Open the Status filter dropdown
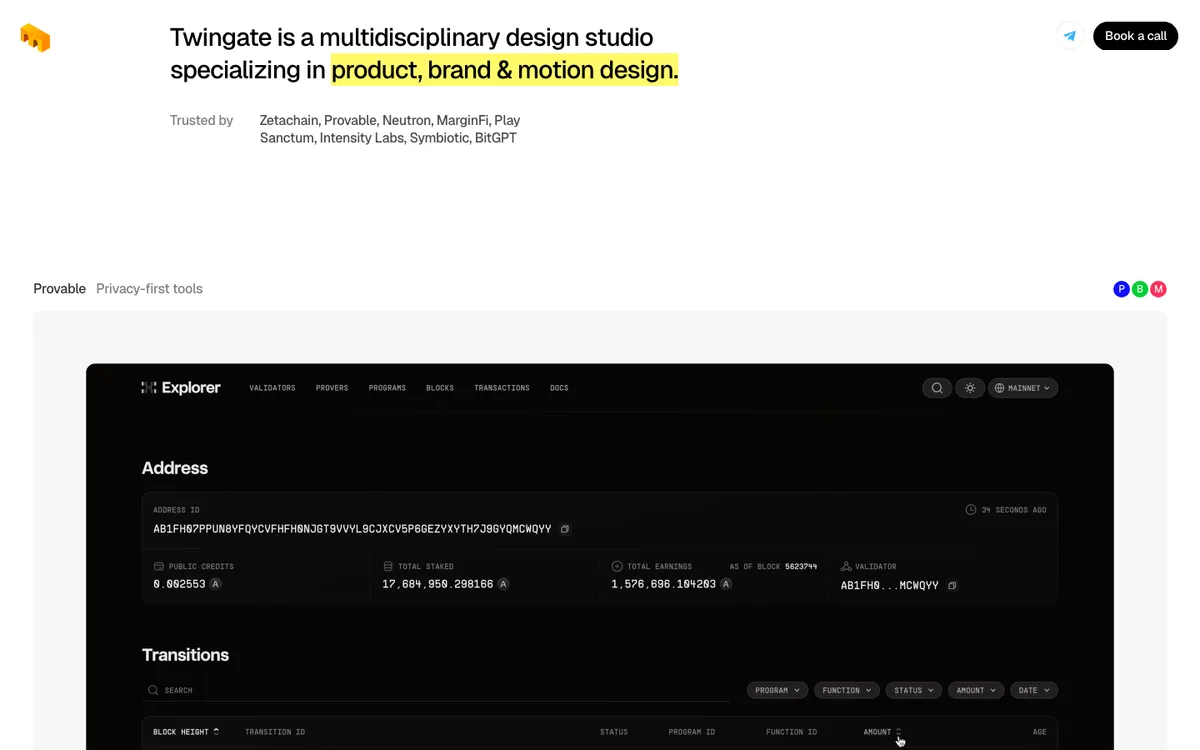Viewport: 1200px width, 750px height. pyautogui.click(x=914, y=690)
